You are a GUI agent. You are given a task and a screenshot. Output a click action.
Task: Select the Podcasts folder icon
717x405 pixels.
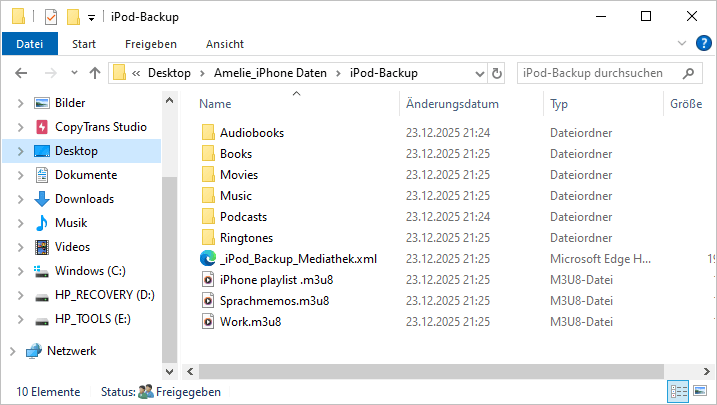pos(208,217)
